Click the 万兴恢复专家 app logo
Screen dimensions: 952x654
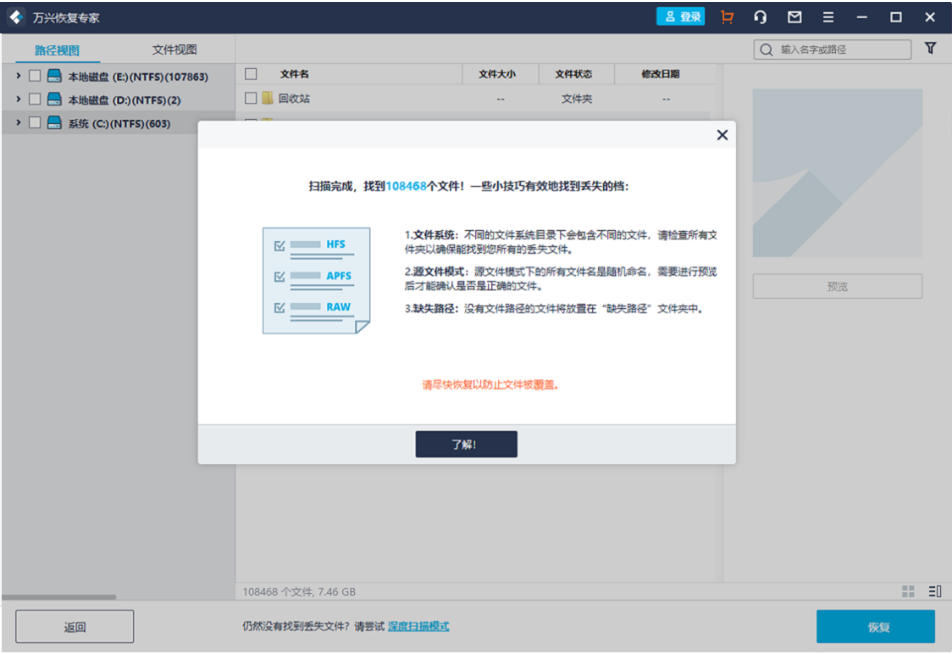(x=14, y=16)
